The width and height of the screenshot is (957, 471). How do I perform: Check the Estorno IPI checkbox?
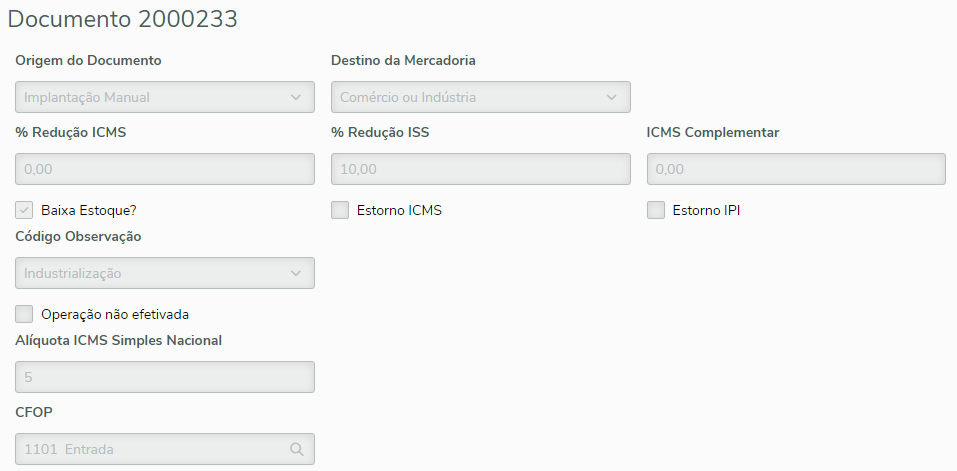tap(656, 210)
